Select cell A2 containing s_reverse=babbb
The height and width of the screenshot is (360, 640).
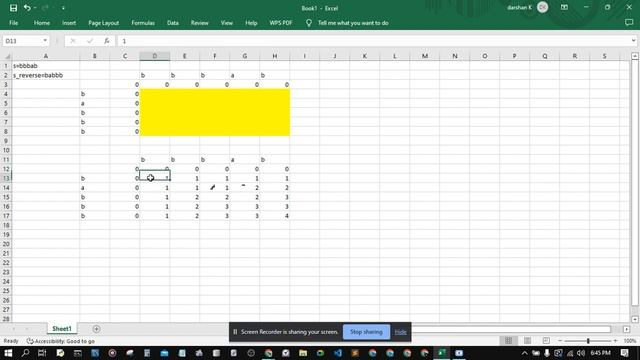pos(46,75)
